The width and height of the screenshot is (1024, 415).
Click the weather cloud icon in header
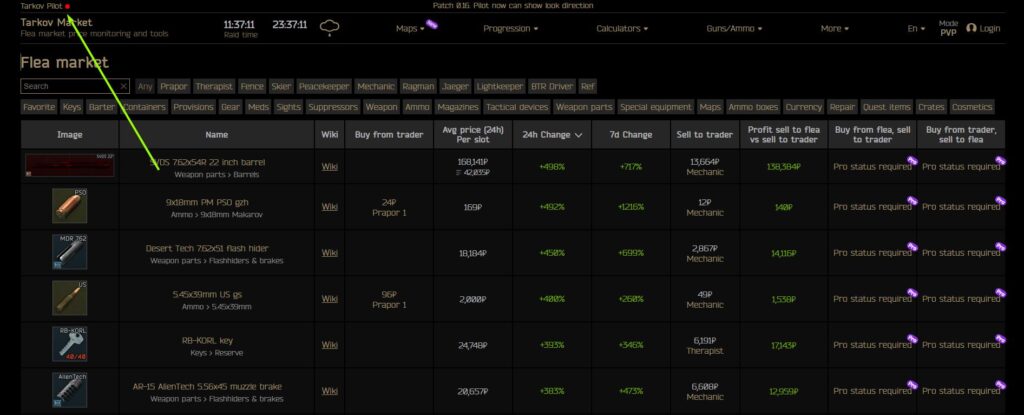(330, 28)
